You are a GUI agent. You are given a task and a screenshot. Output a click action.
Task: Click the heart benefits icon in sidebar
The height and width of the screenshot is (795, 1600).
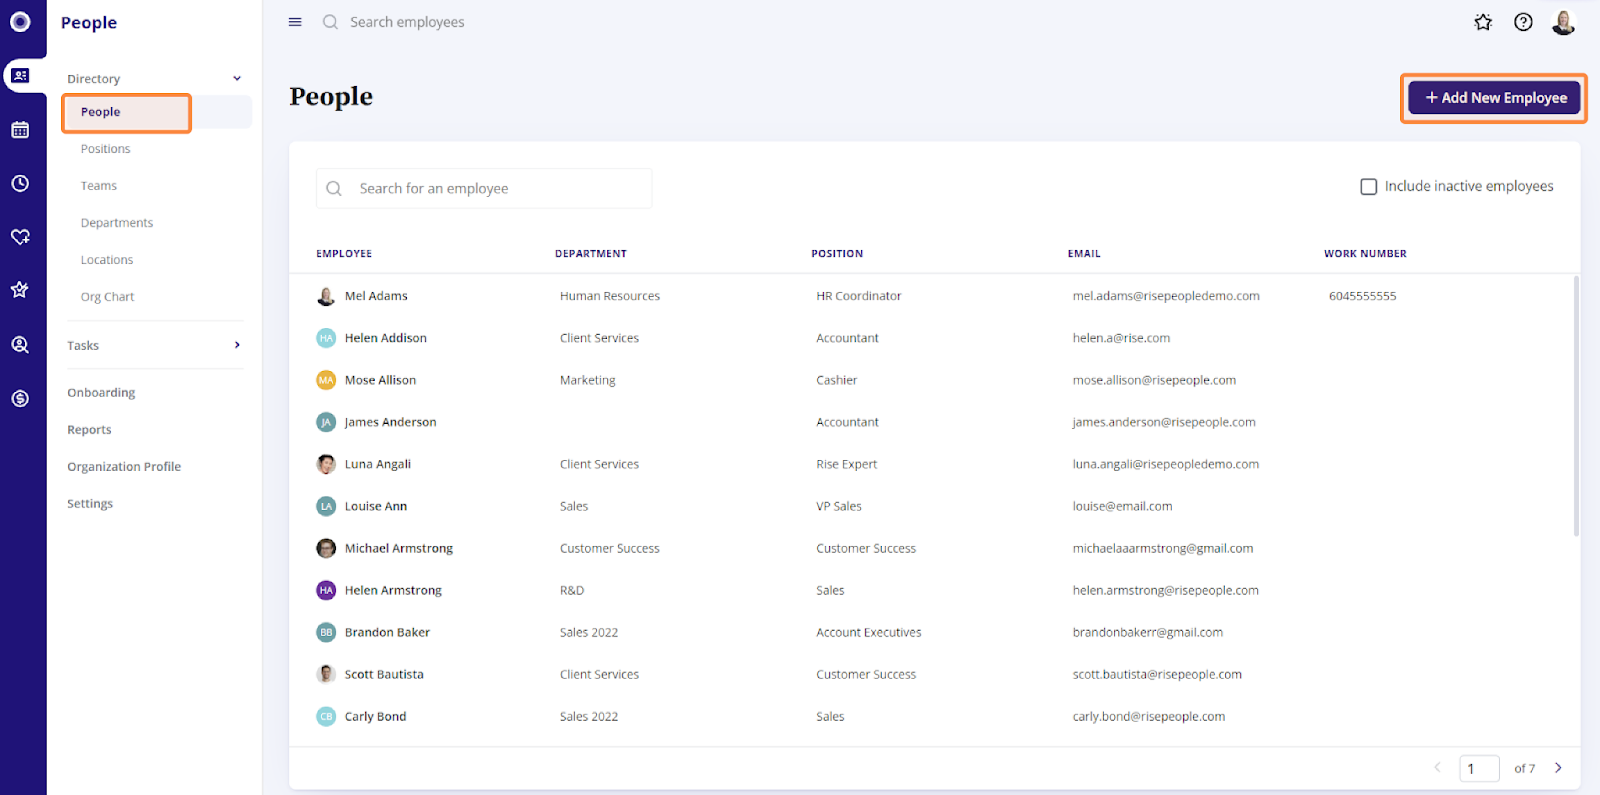[x=20, y=237]
